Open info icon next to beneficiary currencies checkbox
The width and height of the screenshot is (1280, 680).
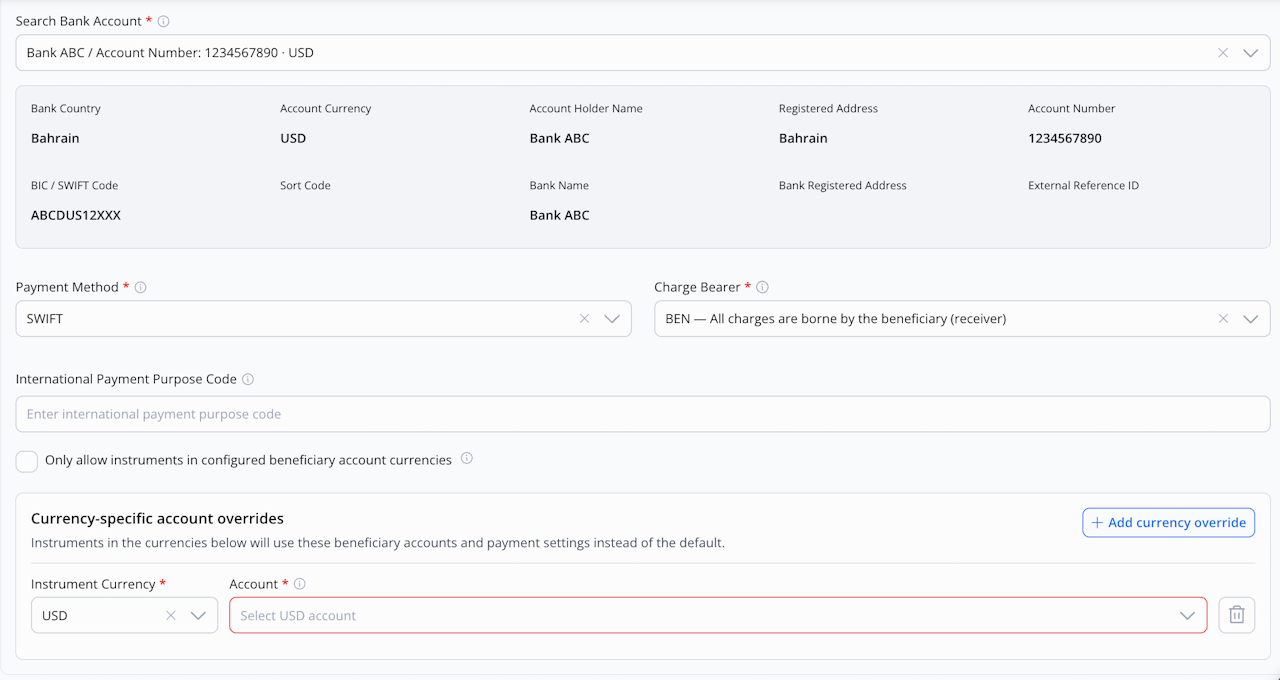pos(467,459)
